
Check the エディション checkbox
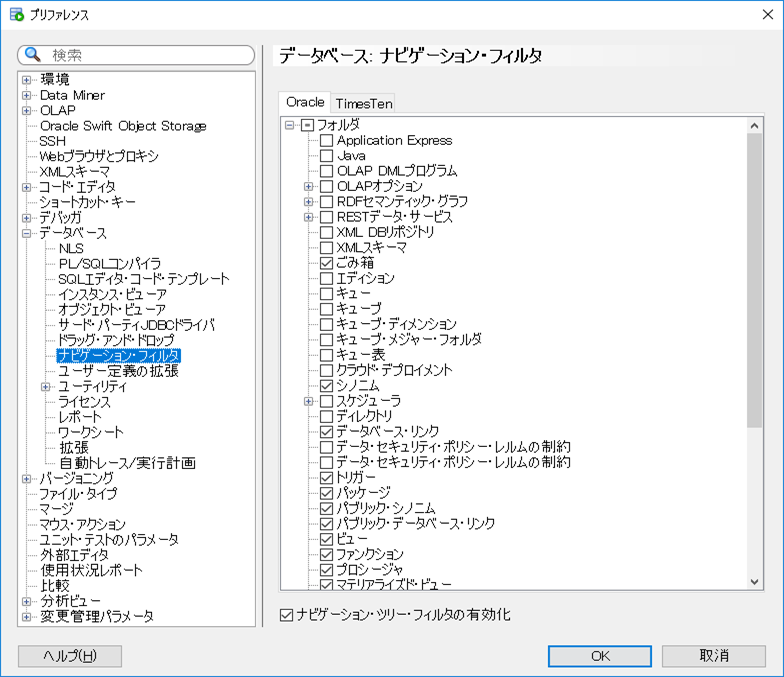click(326, 278)
